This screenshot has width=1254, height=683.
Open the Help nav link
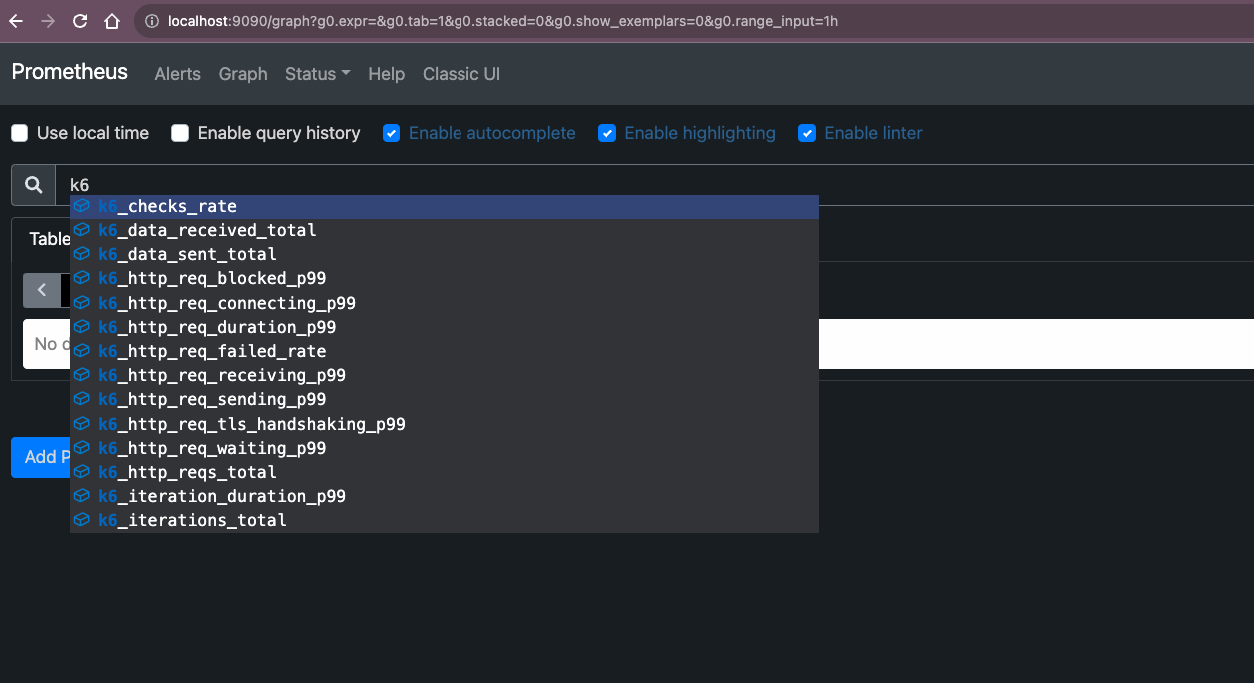(386, 74)
